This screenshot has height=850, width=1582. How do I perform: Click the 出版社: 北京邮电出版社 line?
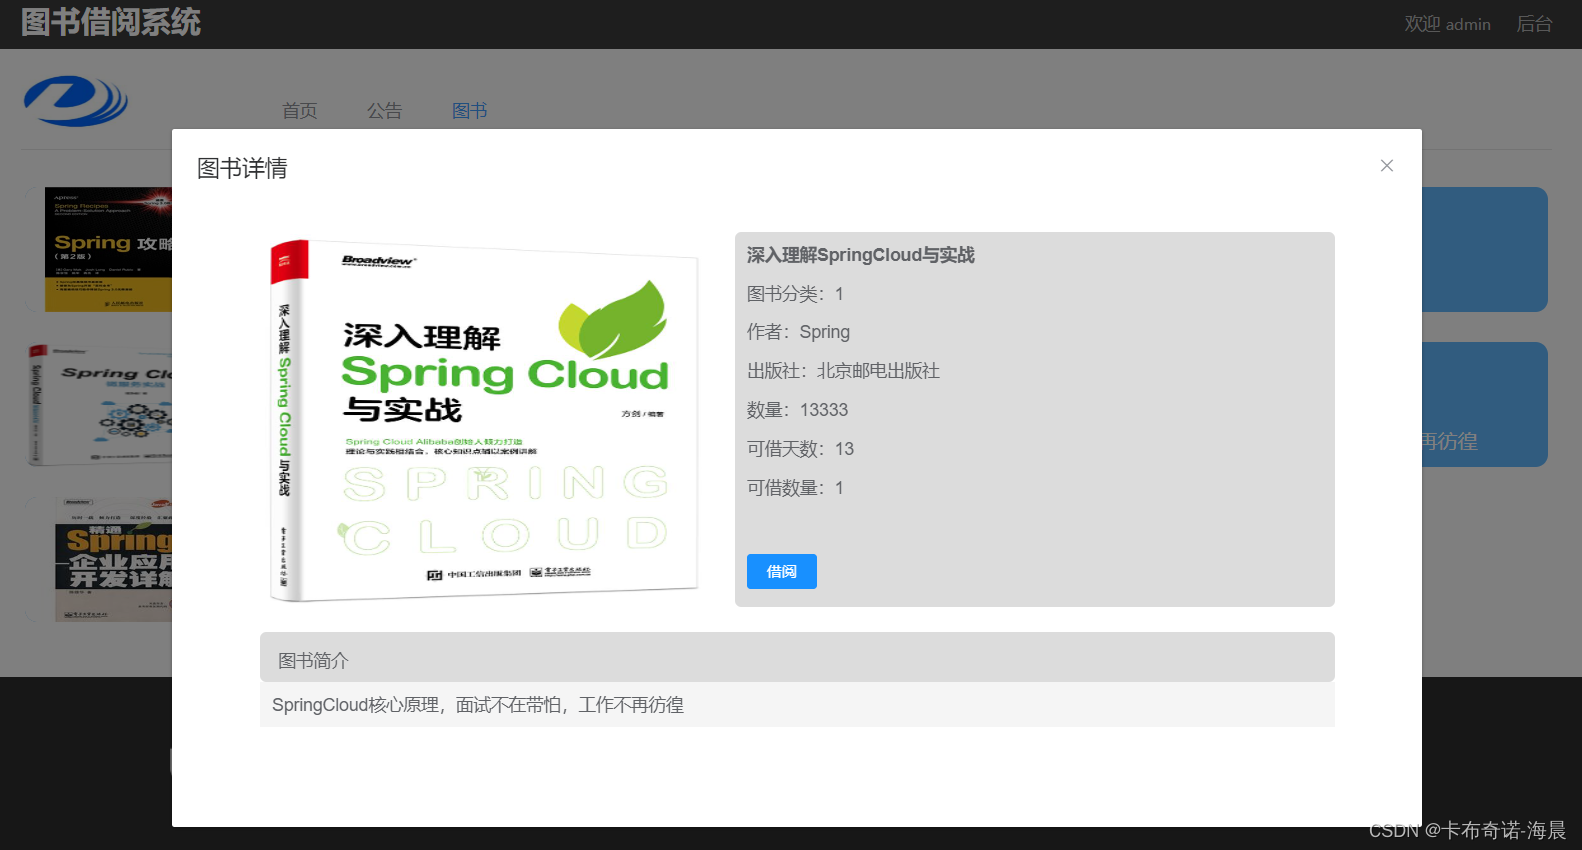(843, 371)
